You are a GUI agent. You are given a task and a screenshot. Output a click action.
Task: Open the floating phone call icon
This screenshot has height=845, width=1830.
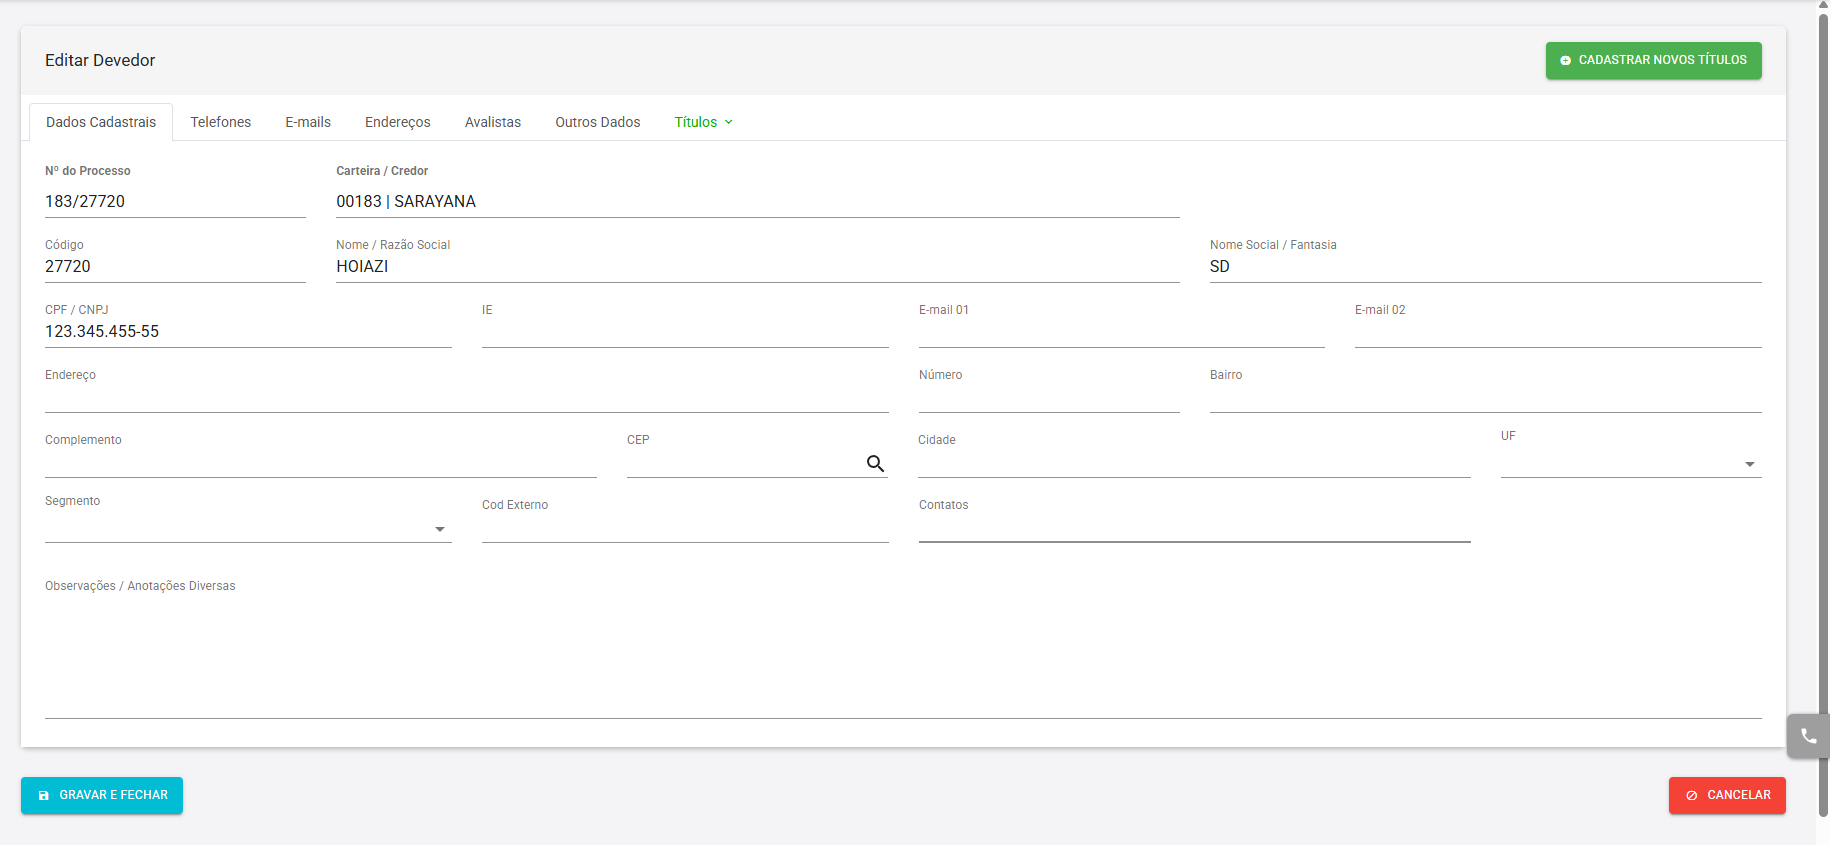1808,736
